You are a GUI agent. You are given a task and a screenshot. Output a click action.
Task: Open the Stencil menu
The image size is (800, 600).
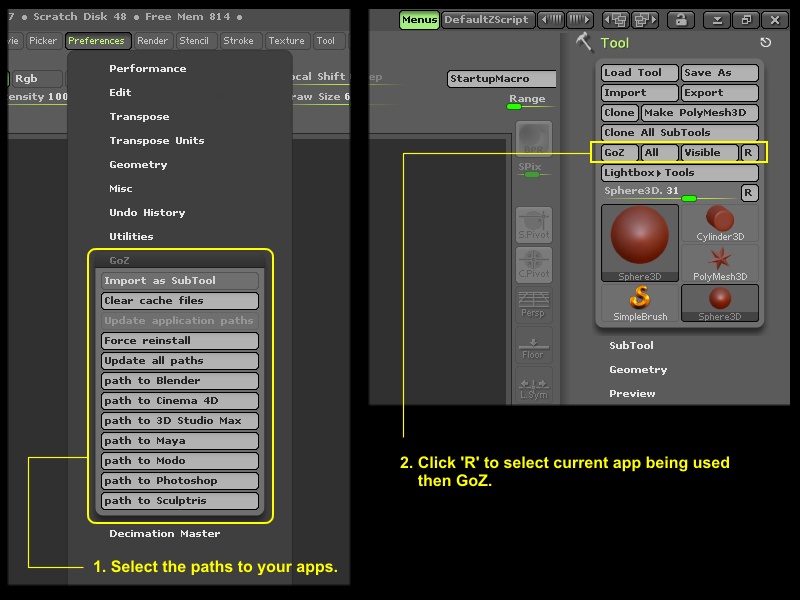(x=194, y=41)
